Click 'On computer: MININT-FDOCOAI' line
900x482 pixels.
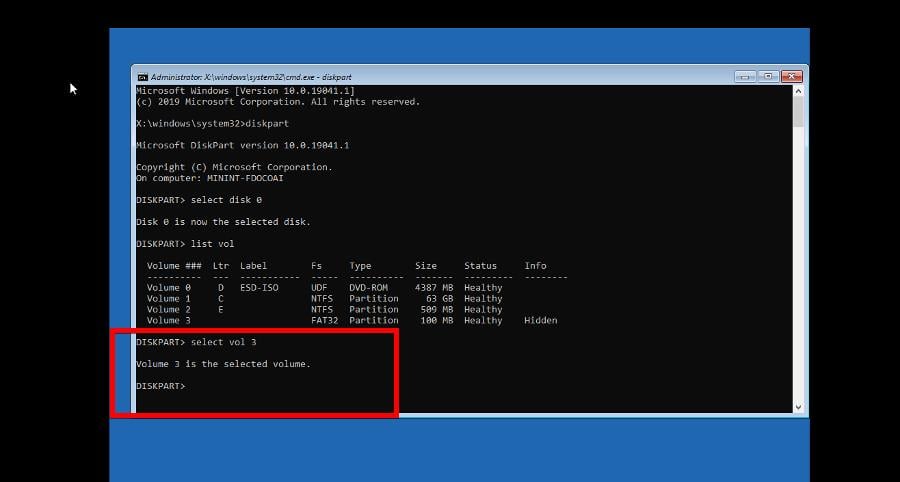click(x=210, y=178)
